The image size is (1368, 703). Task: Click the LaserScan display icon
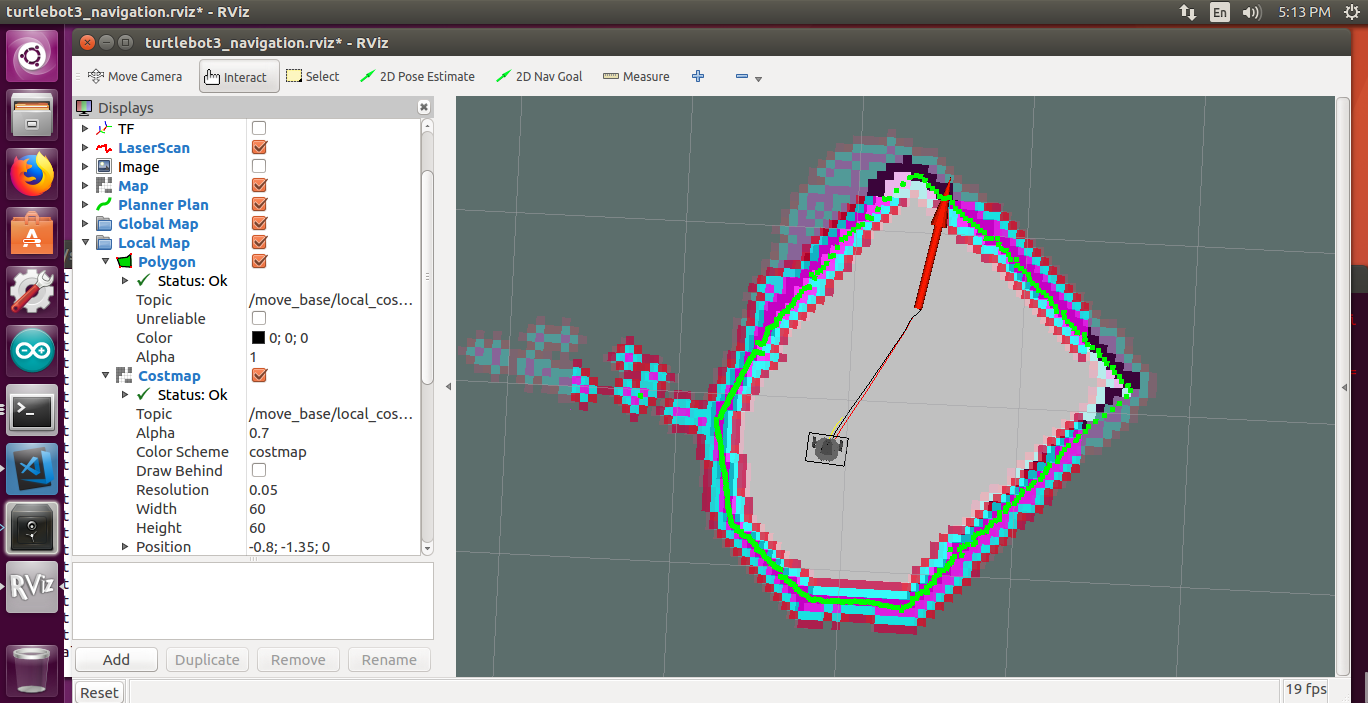point(105,148)
